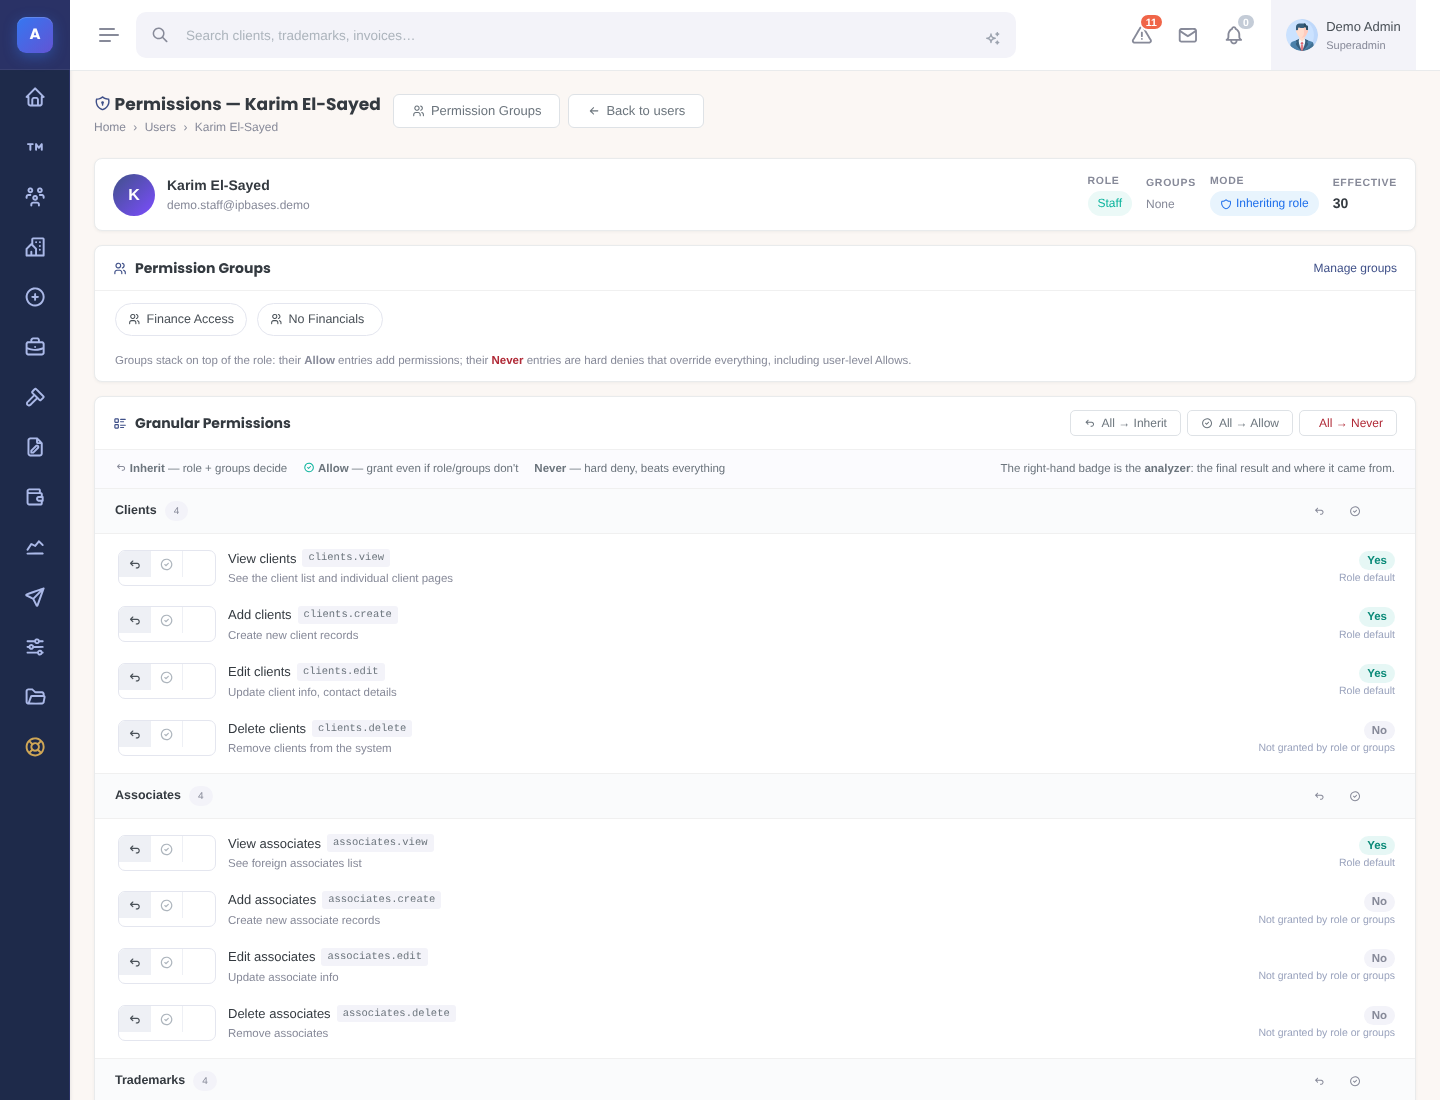The width and height of the screenshot is (1440, 1100).
Task: Click the Back to users button
Action: point(636,111)
